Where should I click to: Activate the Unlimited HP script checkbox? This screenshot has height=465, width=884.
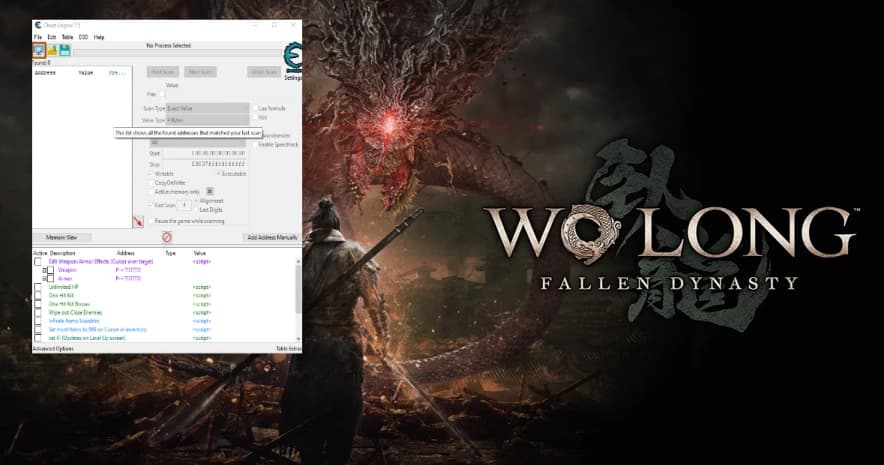click(38, 287)
